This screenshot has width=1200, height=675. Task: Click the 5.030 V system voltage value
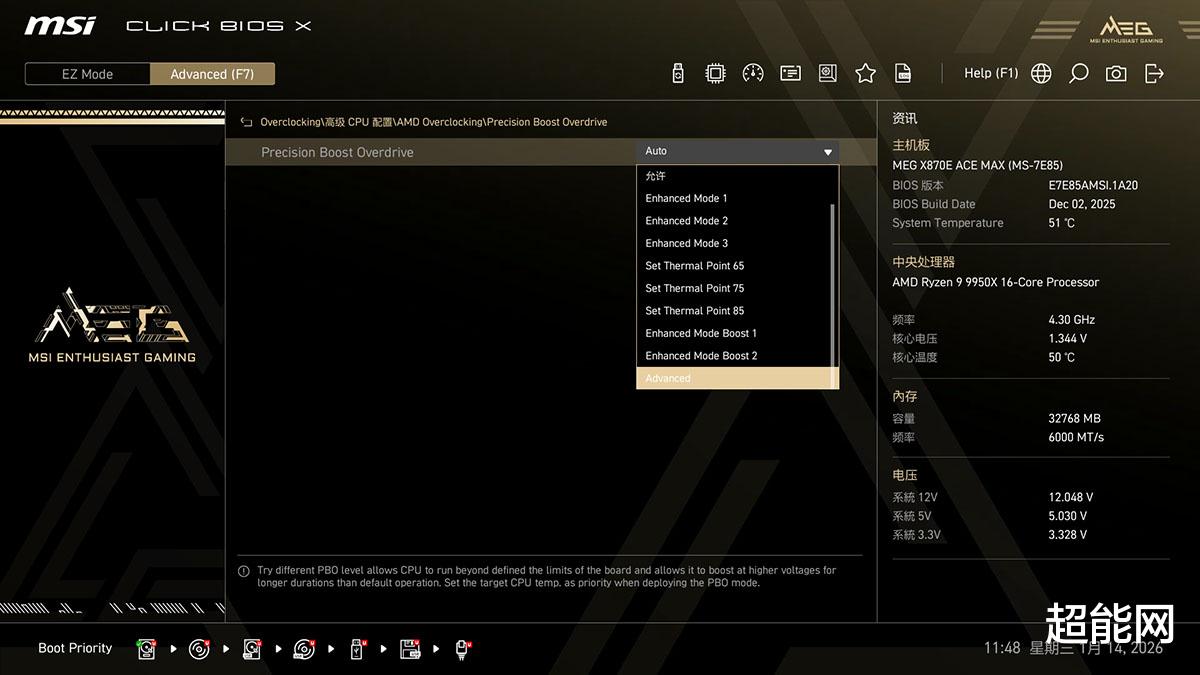tap(1068, 516)
